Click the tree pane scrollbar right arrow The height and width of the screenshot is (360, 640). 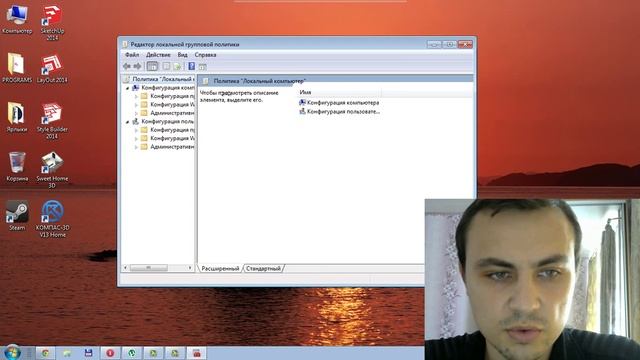point(190,268)
